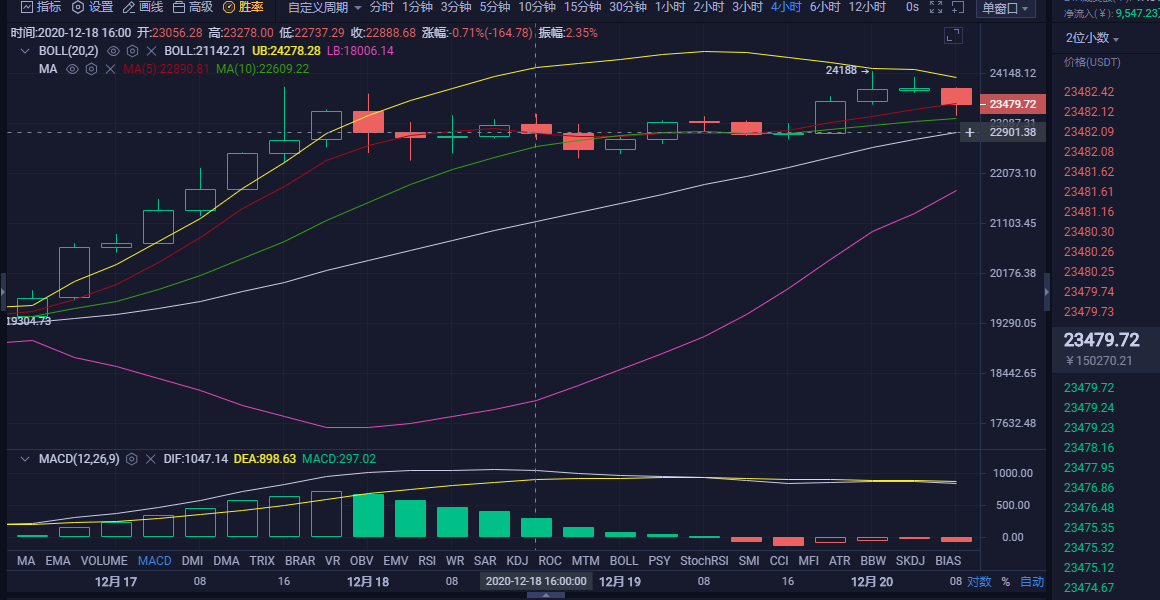Maximize chart pane using corner bracket icon
The image size is (1160, 600).
point(954,35)
